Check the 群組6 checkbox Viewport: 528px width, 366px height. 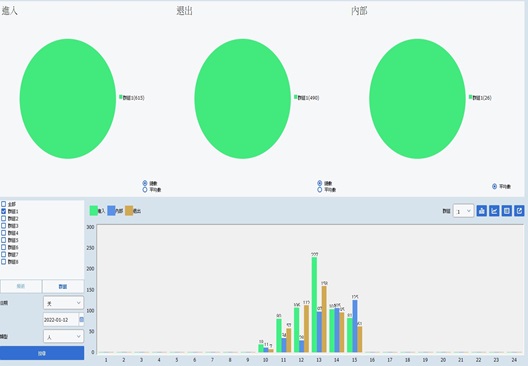tap(3, 247)
